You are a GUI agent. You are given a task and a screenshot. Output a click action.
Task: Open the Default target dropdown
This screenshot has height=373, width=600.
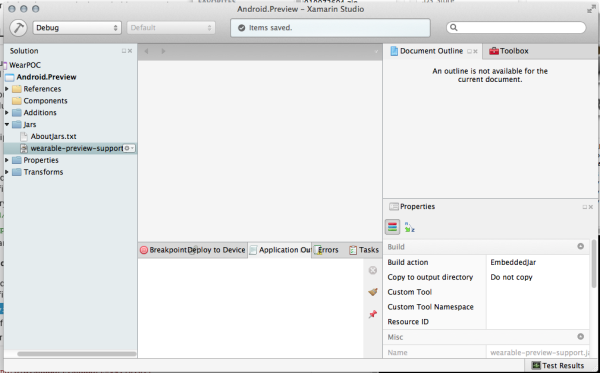[x=171, y=28]
